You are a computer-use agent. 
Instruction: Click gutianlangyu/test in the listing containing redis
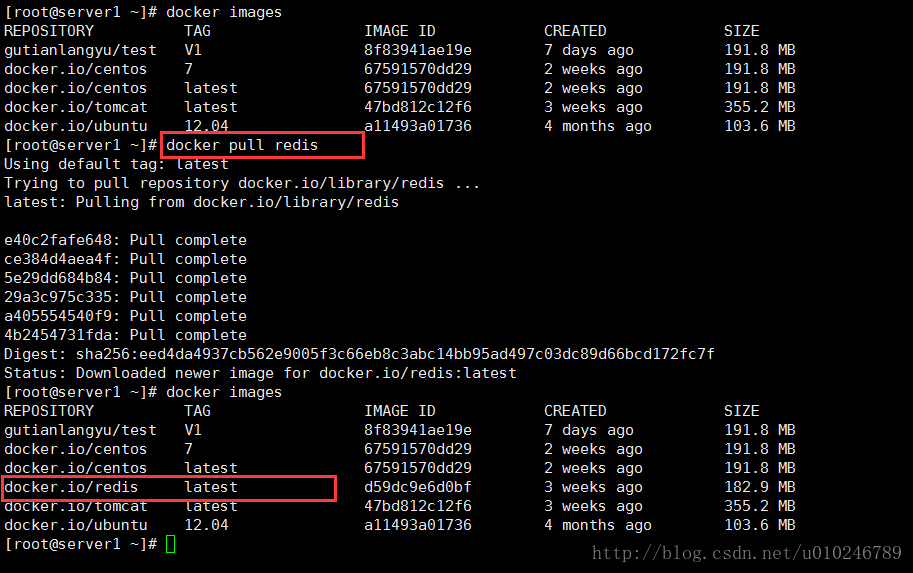click(80, 430)
